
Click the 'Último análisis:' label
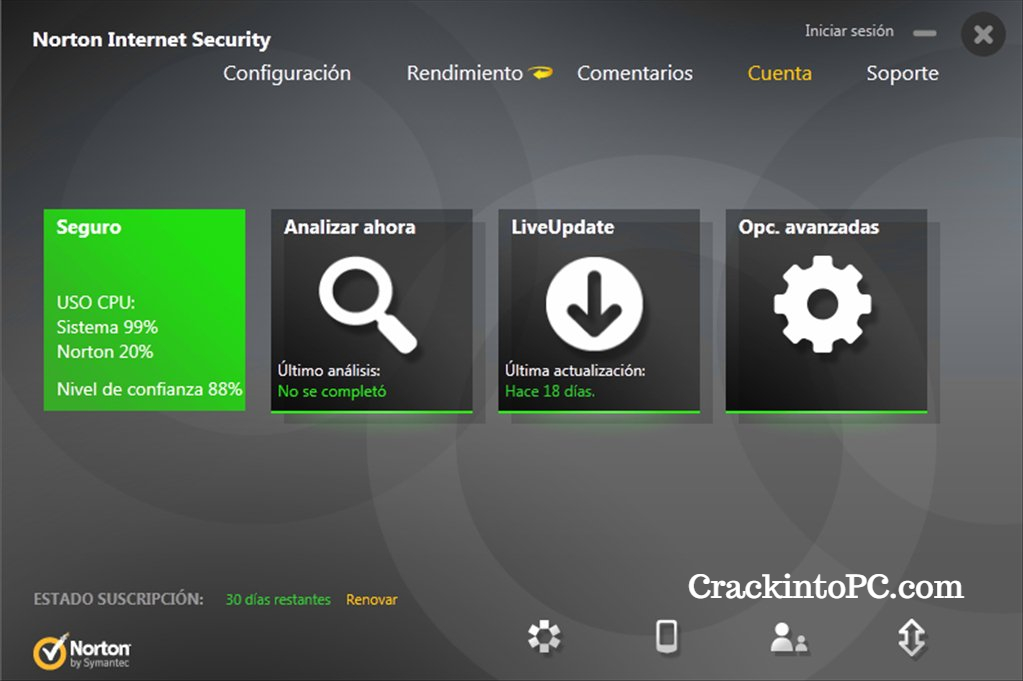tap(329, 371)
